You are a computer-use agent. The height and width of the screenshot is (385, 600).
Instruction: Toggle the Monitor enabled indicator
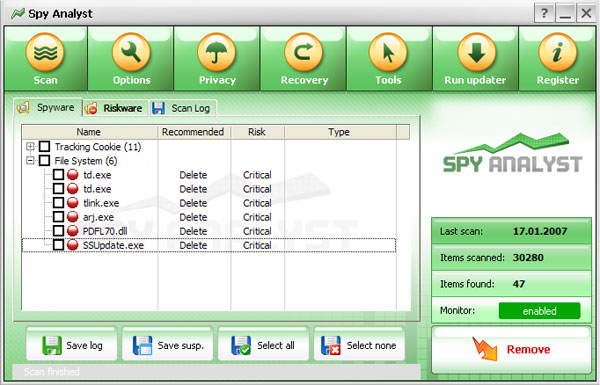coord(540,311)
